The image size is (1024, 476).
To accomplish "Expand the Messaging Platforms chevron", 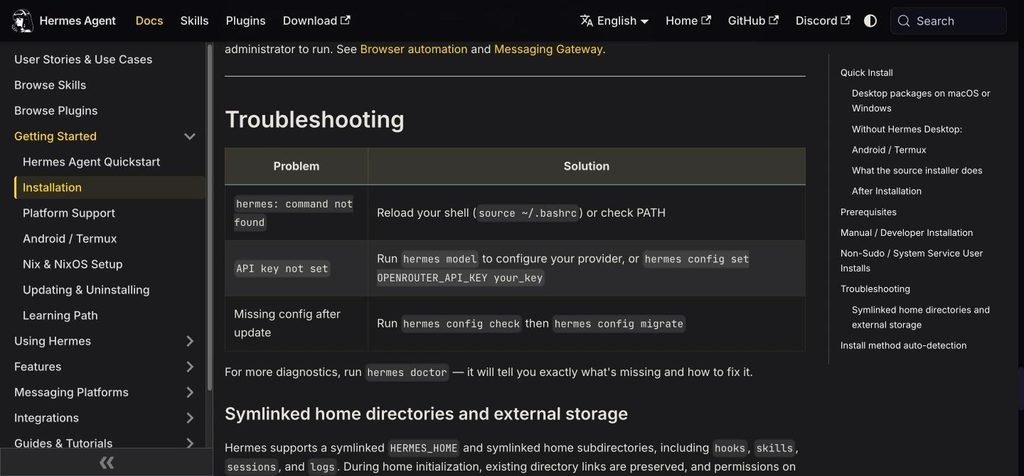I will click(x=189, y=392).
